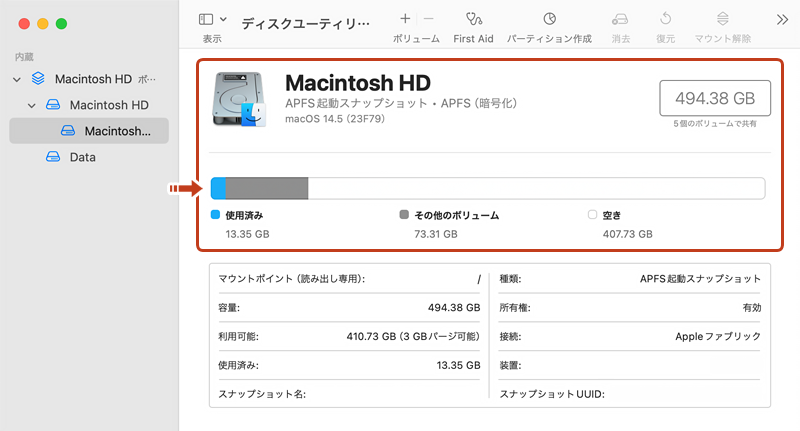Click the 接続 value Appleファブリック
Viewport: 800px width, 431px height.
tap(718, 337)
